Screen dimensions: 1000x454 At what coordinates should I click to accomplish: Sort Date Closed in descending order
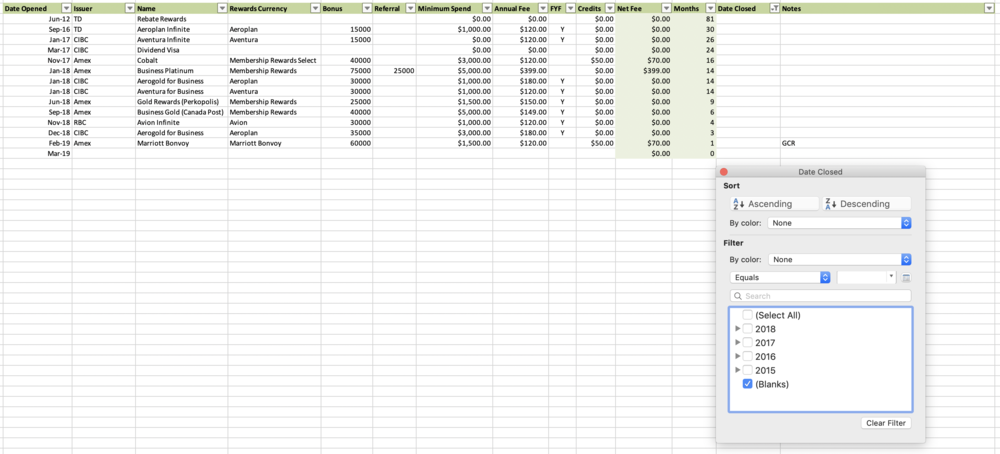(x=866, y=204)
